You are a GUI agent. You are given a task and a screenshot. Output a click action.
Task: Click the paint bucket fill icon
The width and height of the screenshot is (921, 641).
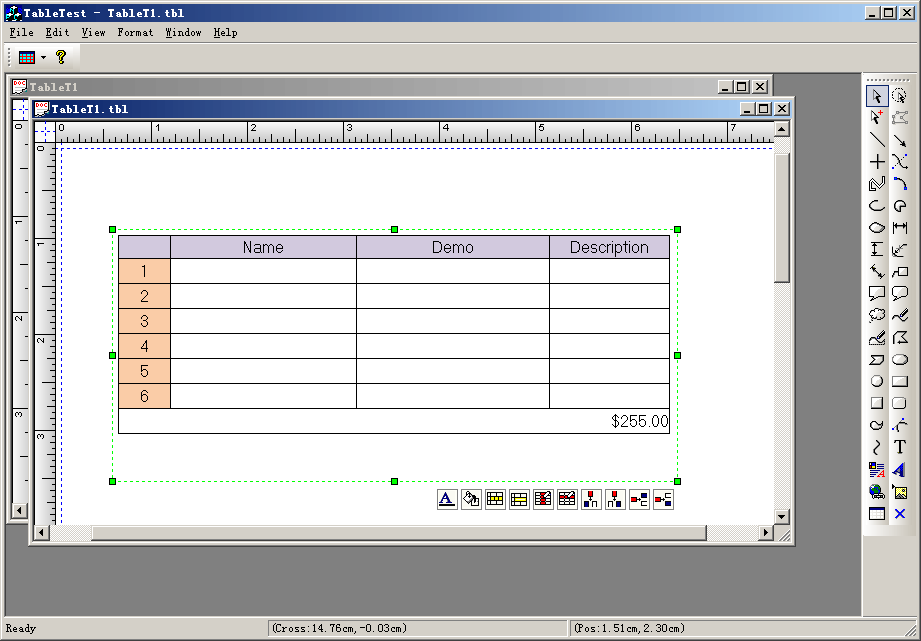(471, 499)
